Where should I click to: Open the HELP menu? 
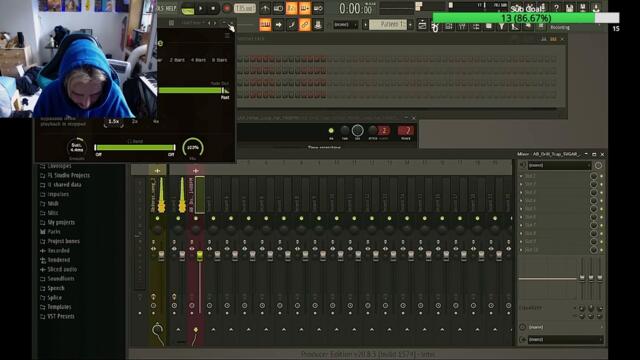[x=171, y=8]
